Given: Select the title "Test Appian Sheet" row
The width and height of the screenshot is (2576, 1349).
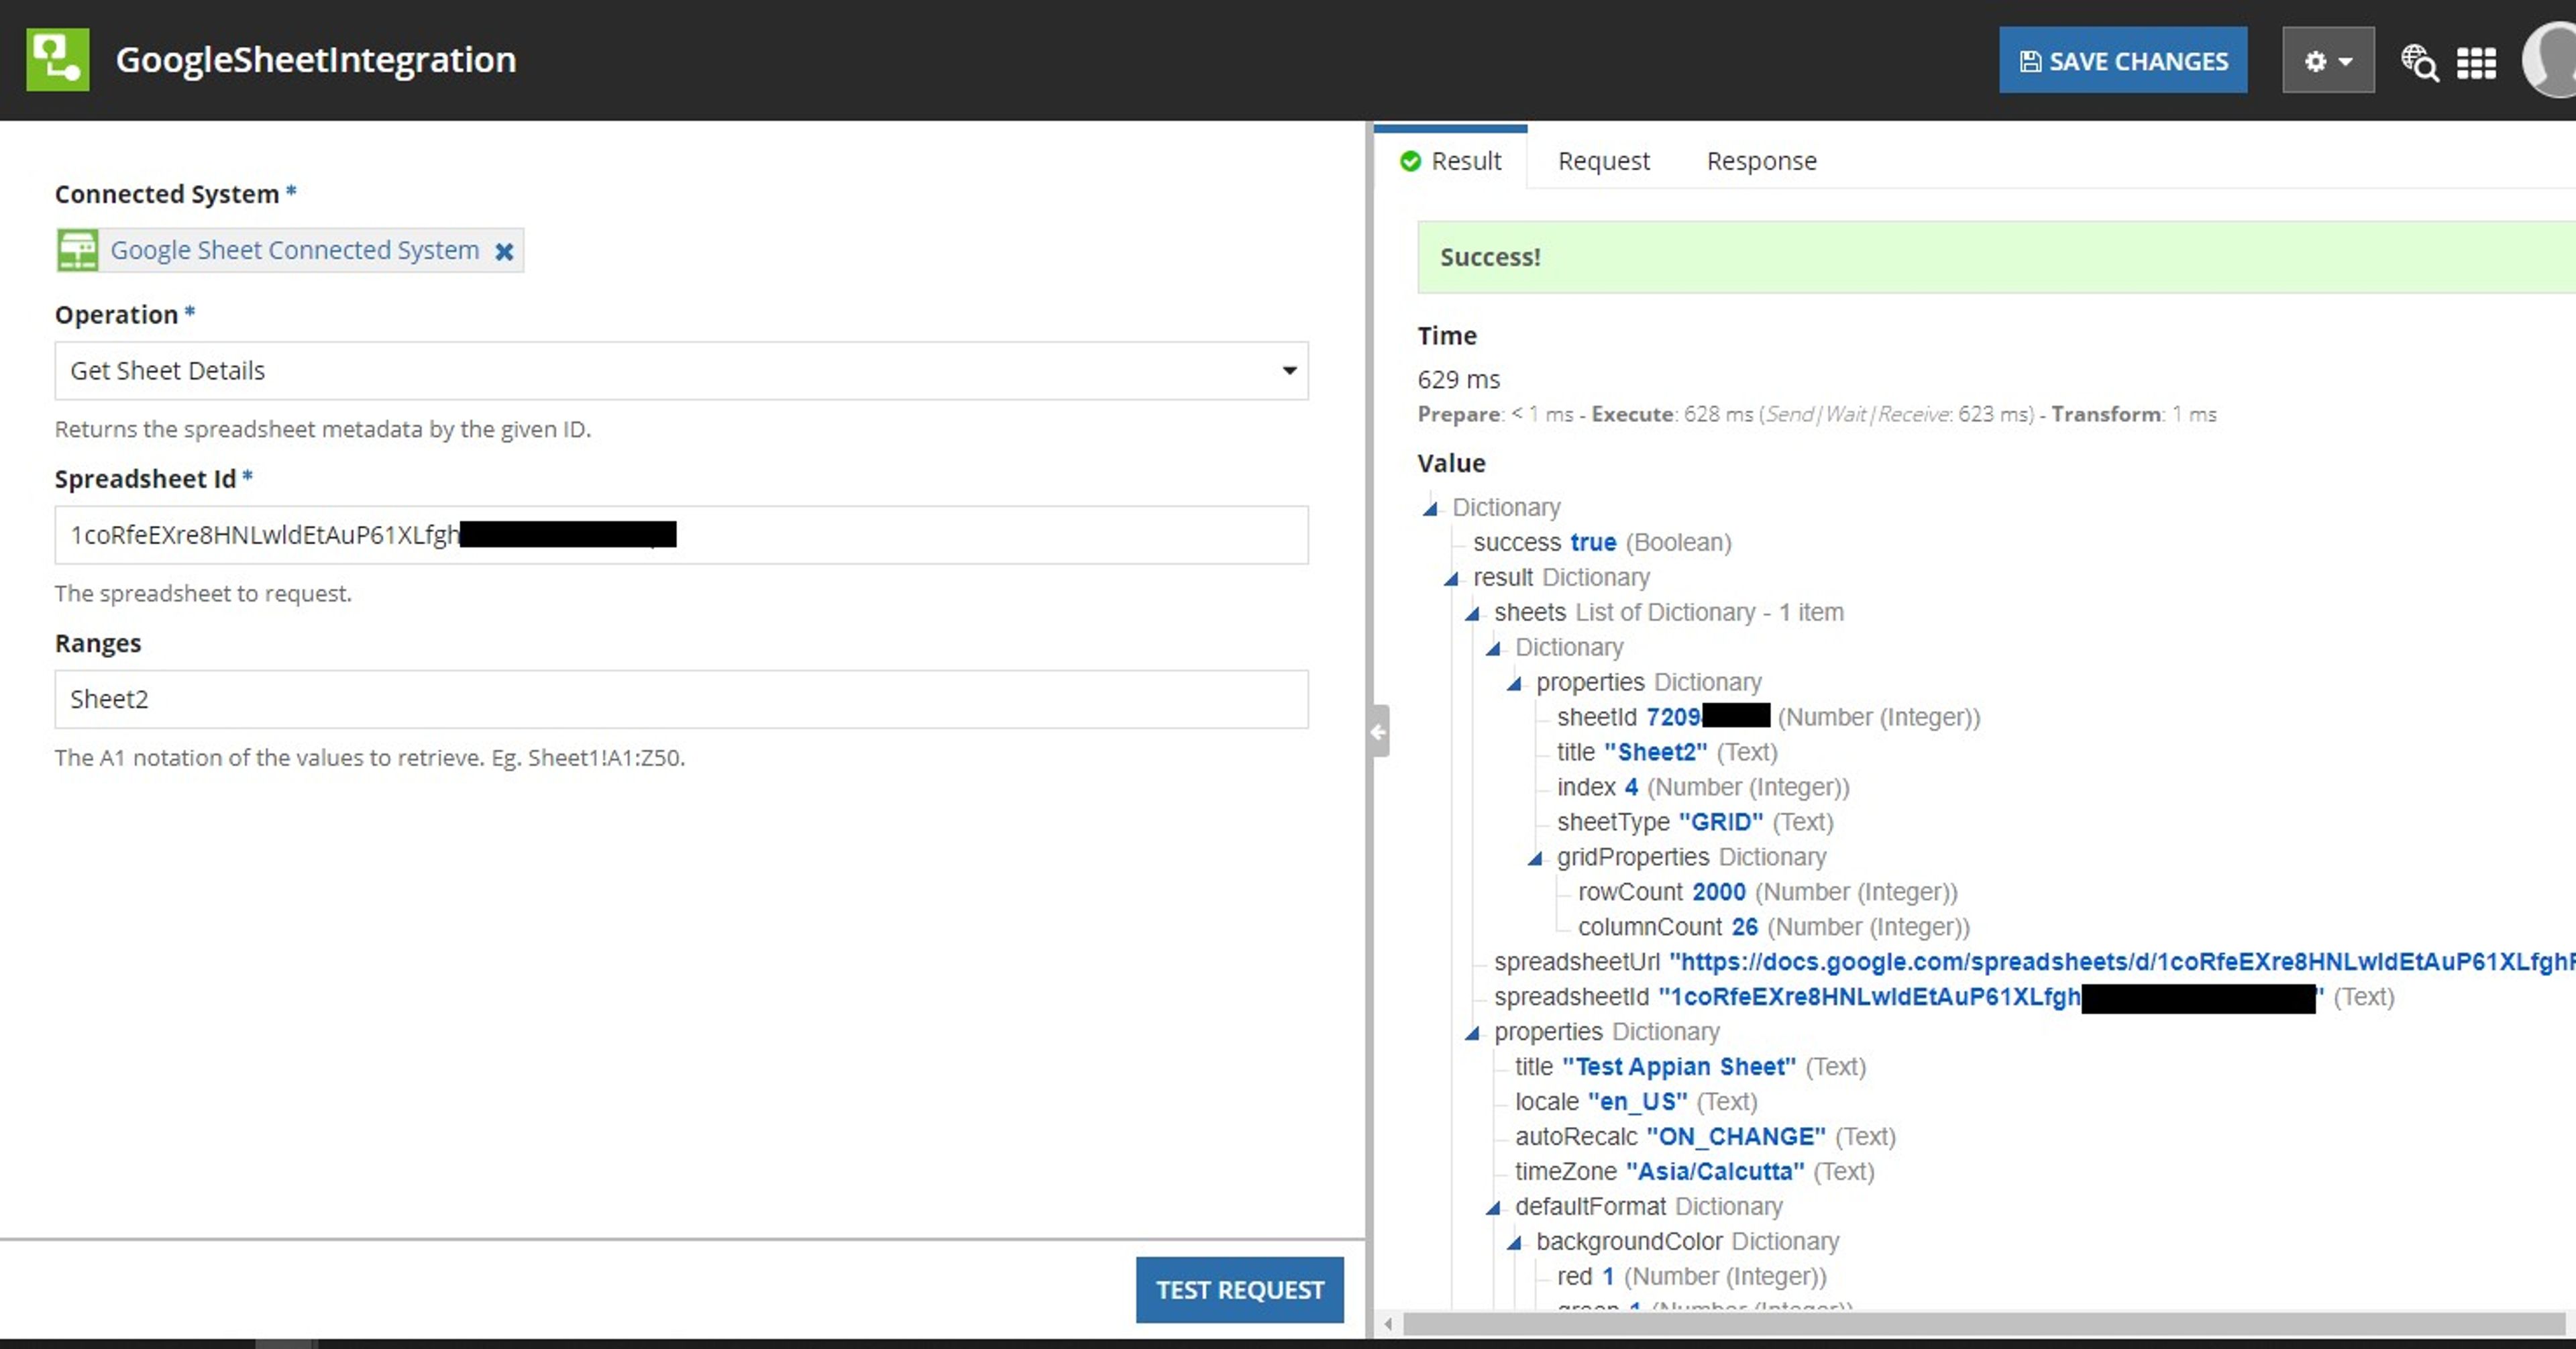Looking at the screenshot, I should pyautogui.click(x=1690, y=1067).
